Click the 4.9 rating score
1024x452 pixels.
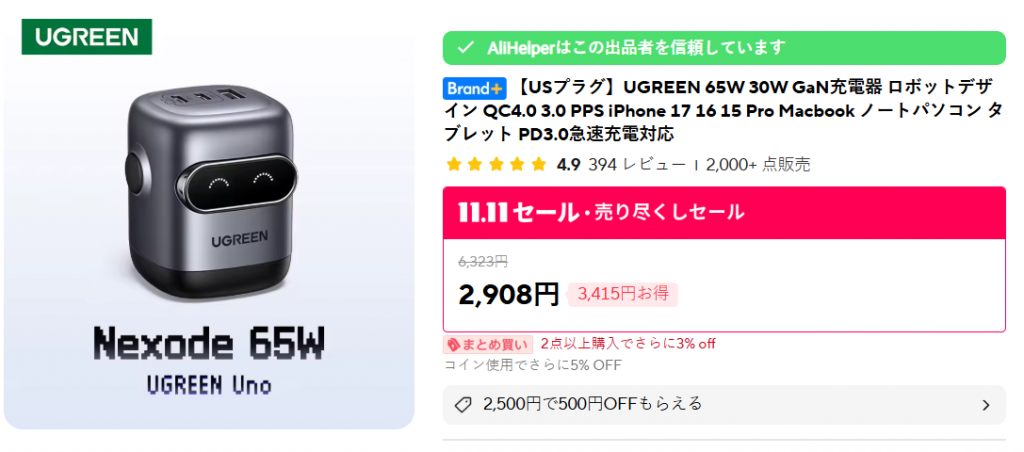point(568,165)
